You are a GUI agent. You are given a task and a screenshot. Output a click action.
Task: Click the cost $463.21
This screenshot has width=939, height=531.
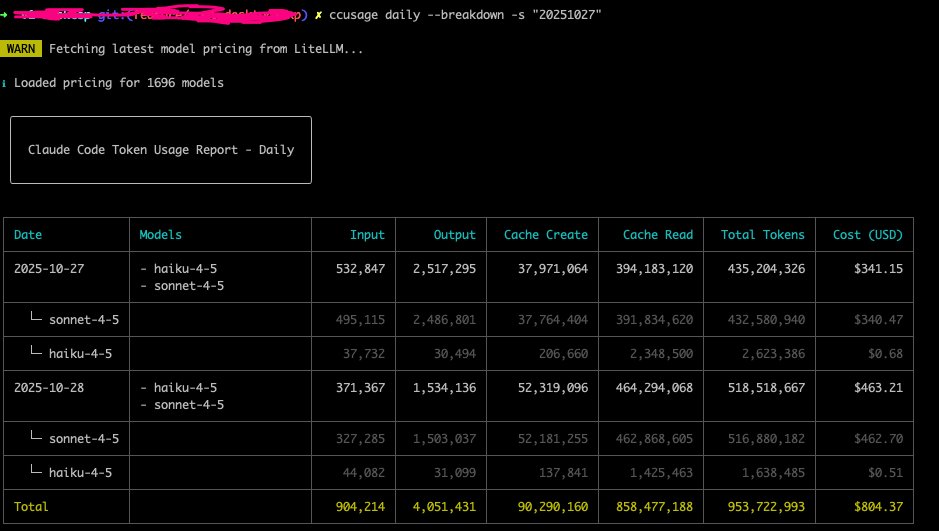point(879,388)
